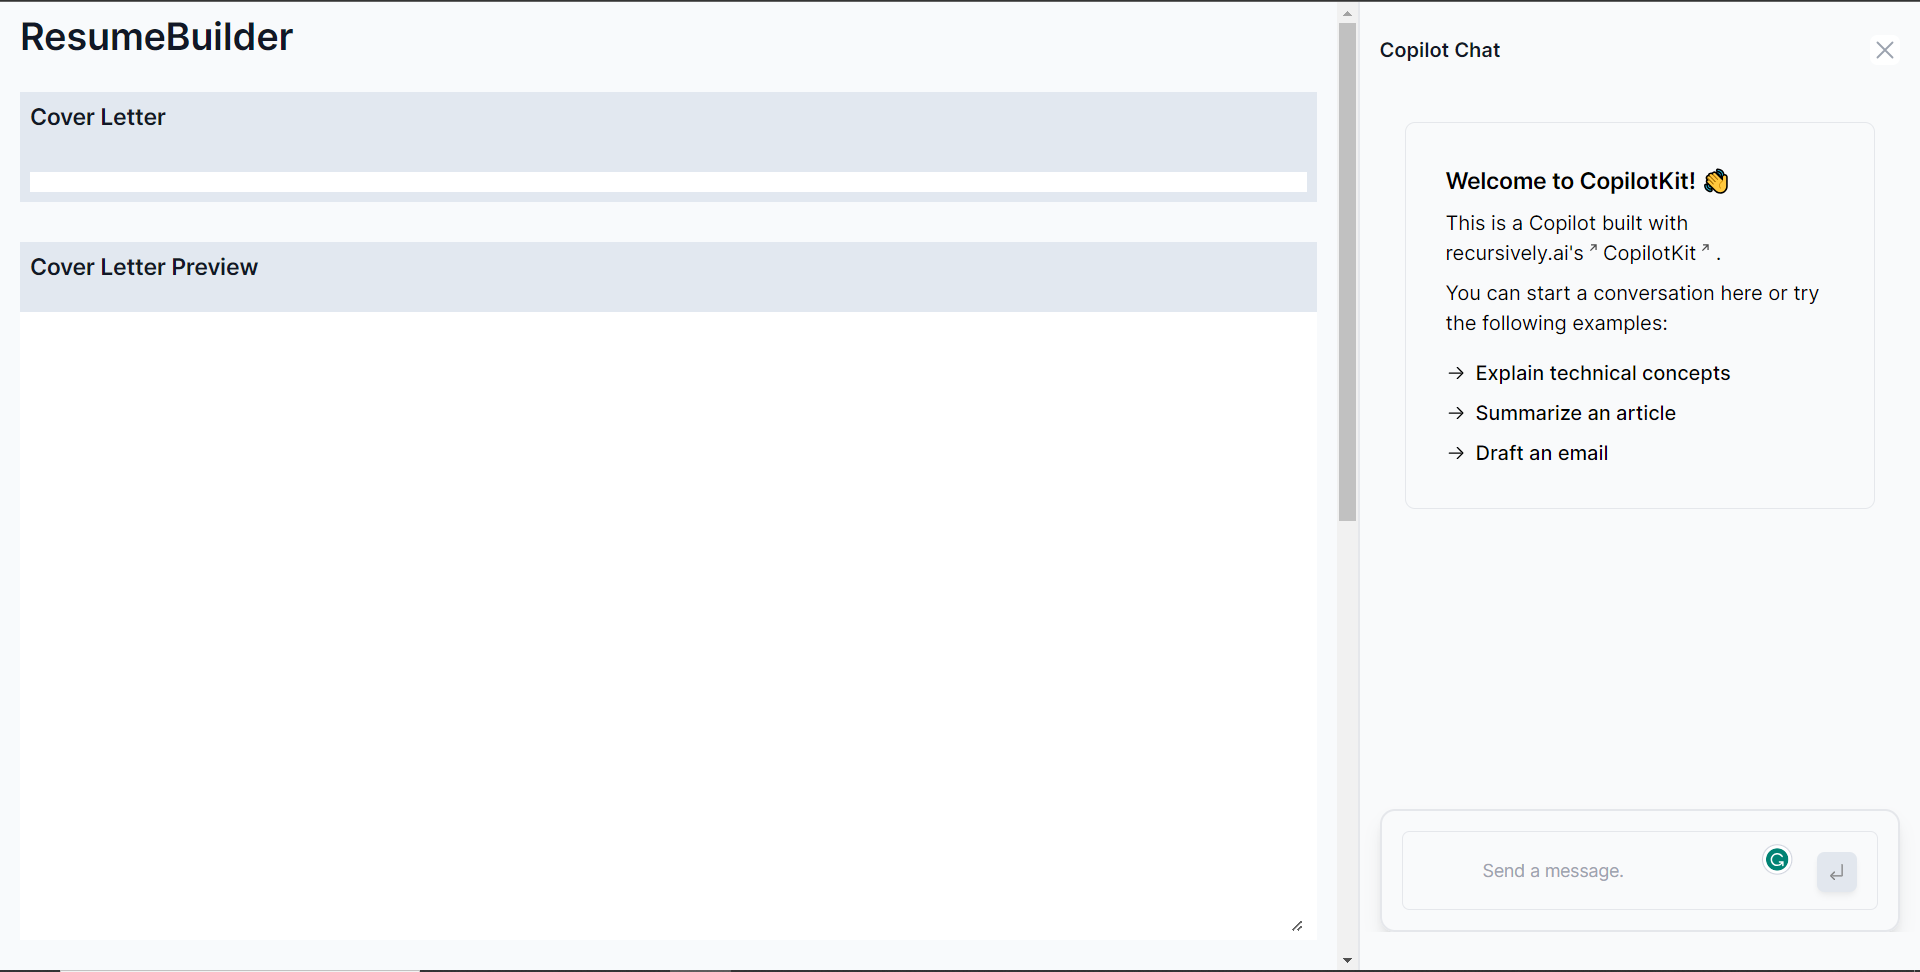The image size is (1920, 972).
Task: Click the Cover Letter Preview heading
Action: click(x=144, y=267)
